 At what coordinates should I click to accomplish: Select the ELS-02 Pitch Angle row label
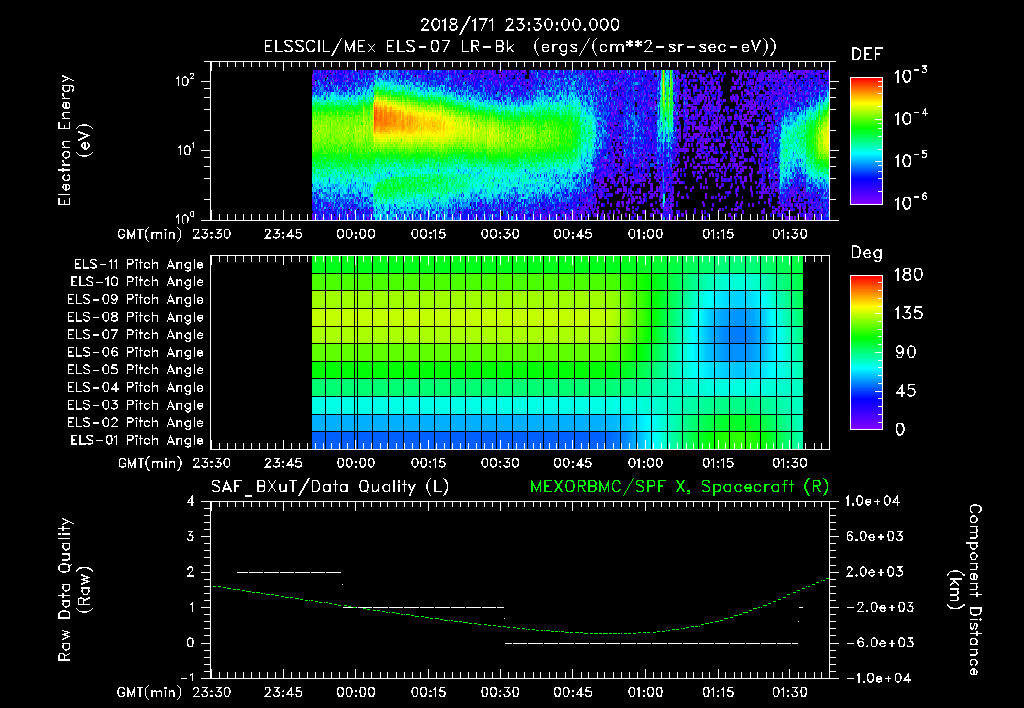136,423
